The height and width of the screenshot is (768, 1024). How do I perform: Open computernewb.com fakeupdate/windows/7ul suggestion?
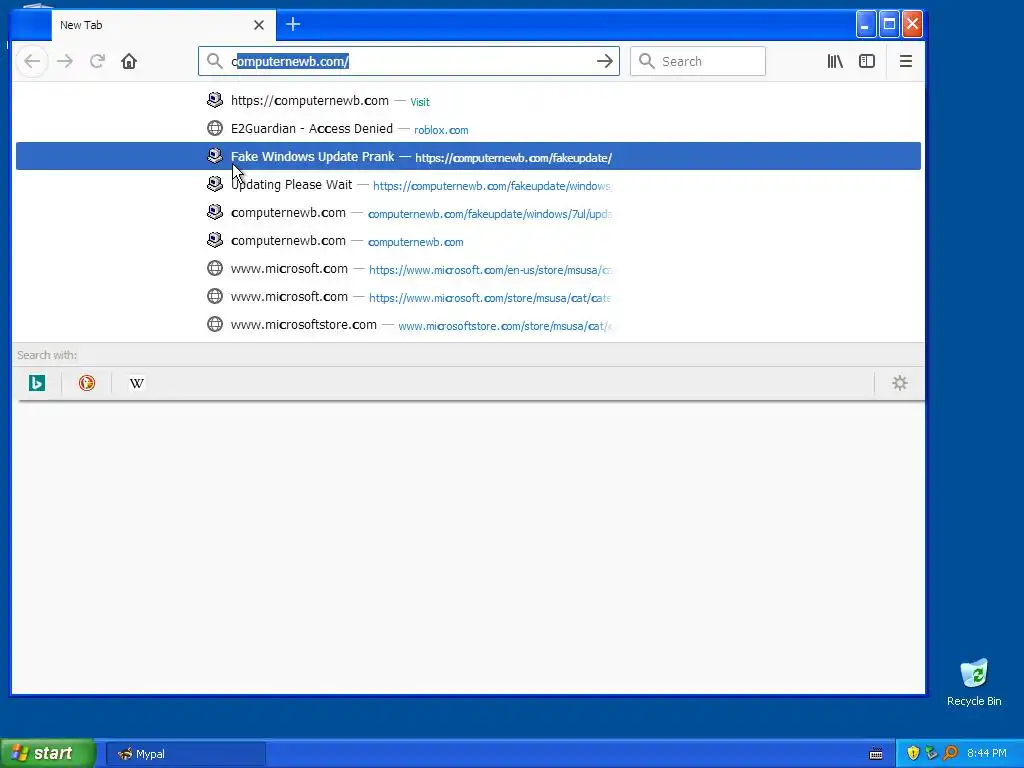468,213
